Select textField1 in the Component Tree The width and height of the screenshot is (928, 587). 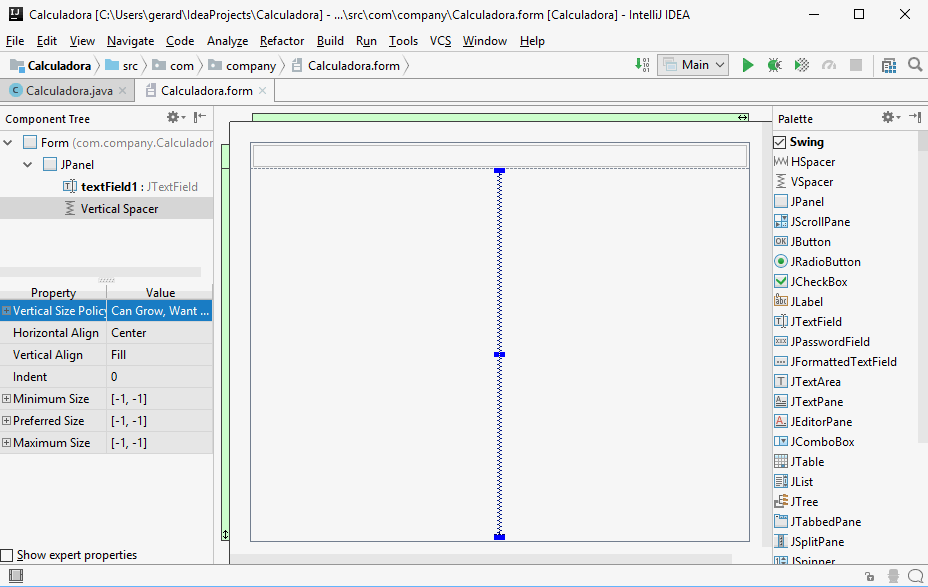[x=112, y=187]
